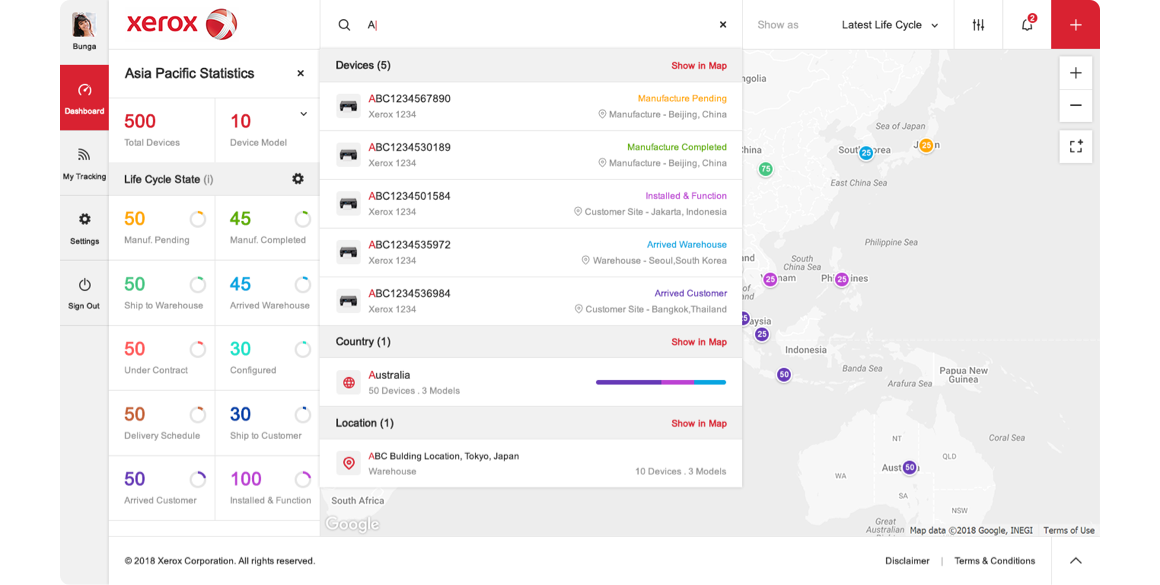Open My Tracking in the sidebar

pyautogui.click(x=84, y=163)
